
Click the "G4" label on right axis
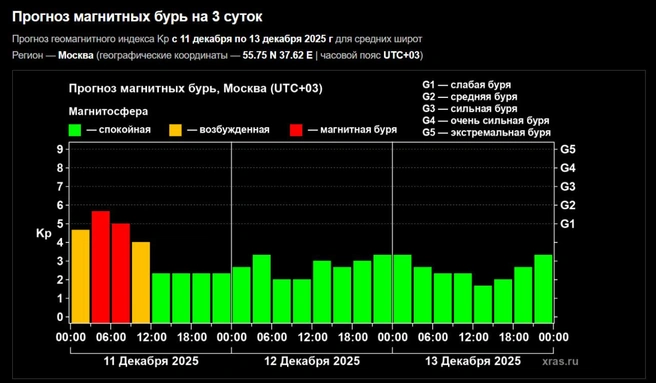point(568,168)
